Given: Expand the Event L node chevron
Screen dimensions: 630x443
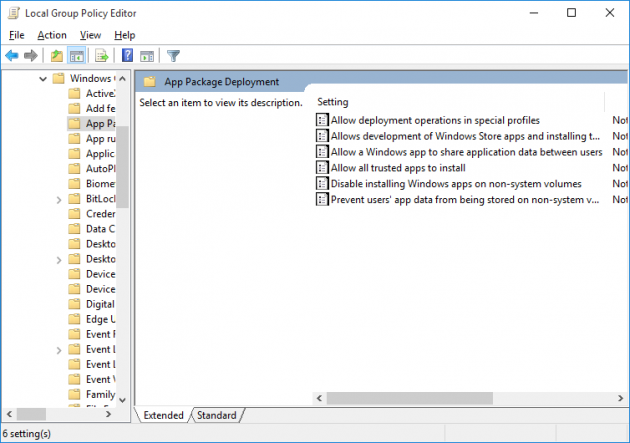Looking at the screenshot, I should (59, 350).
